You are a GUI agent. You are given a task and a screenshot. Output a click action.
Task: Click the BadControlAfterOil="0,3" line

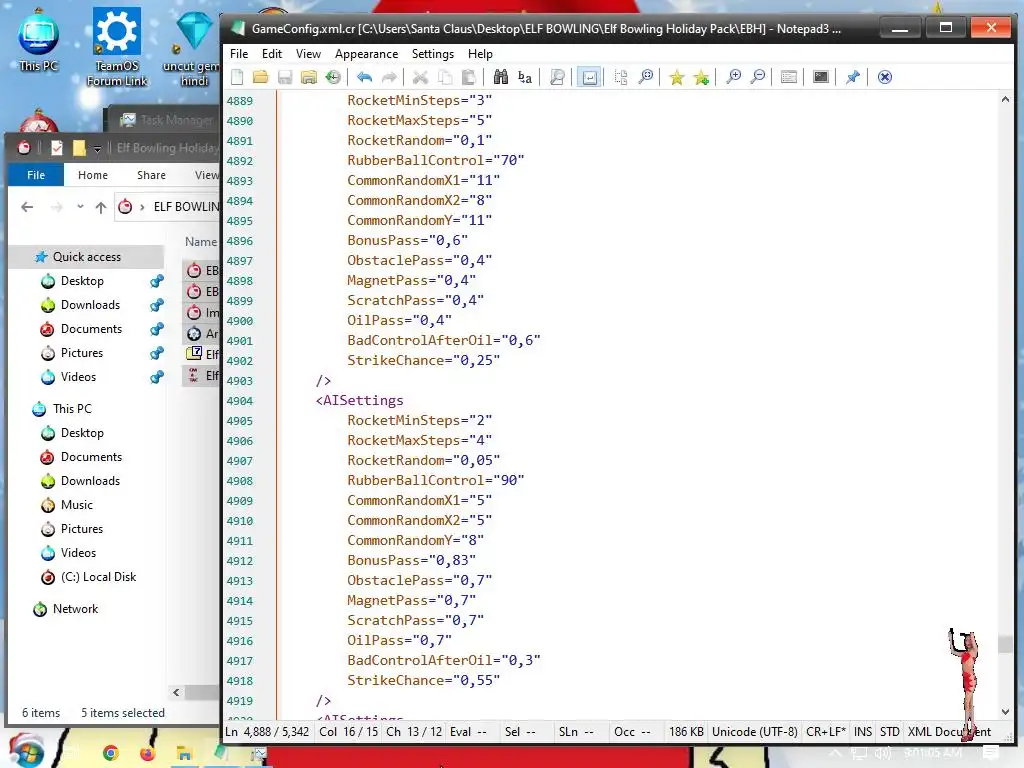[x=443, y=660]
